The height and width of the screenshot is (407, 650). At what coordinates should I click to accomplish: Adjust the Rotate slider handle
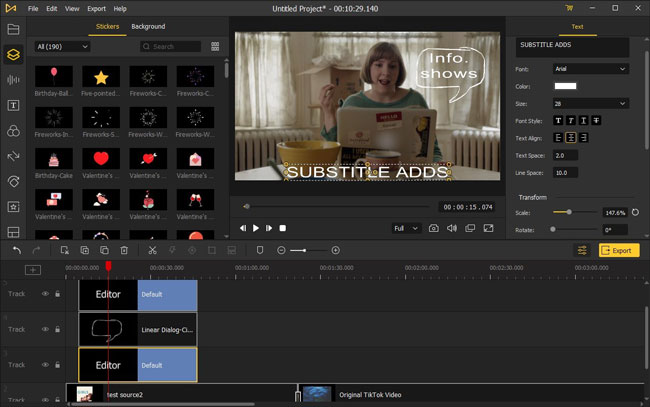pos(553,229)
